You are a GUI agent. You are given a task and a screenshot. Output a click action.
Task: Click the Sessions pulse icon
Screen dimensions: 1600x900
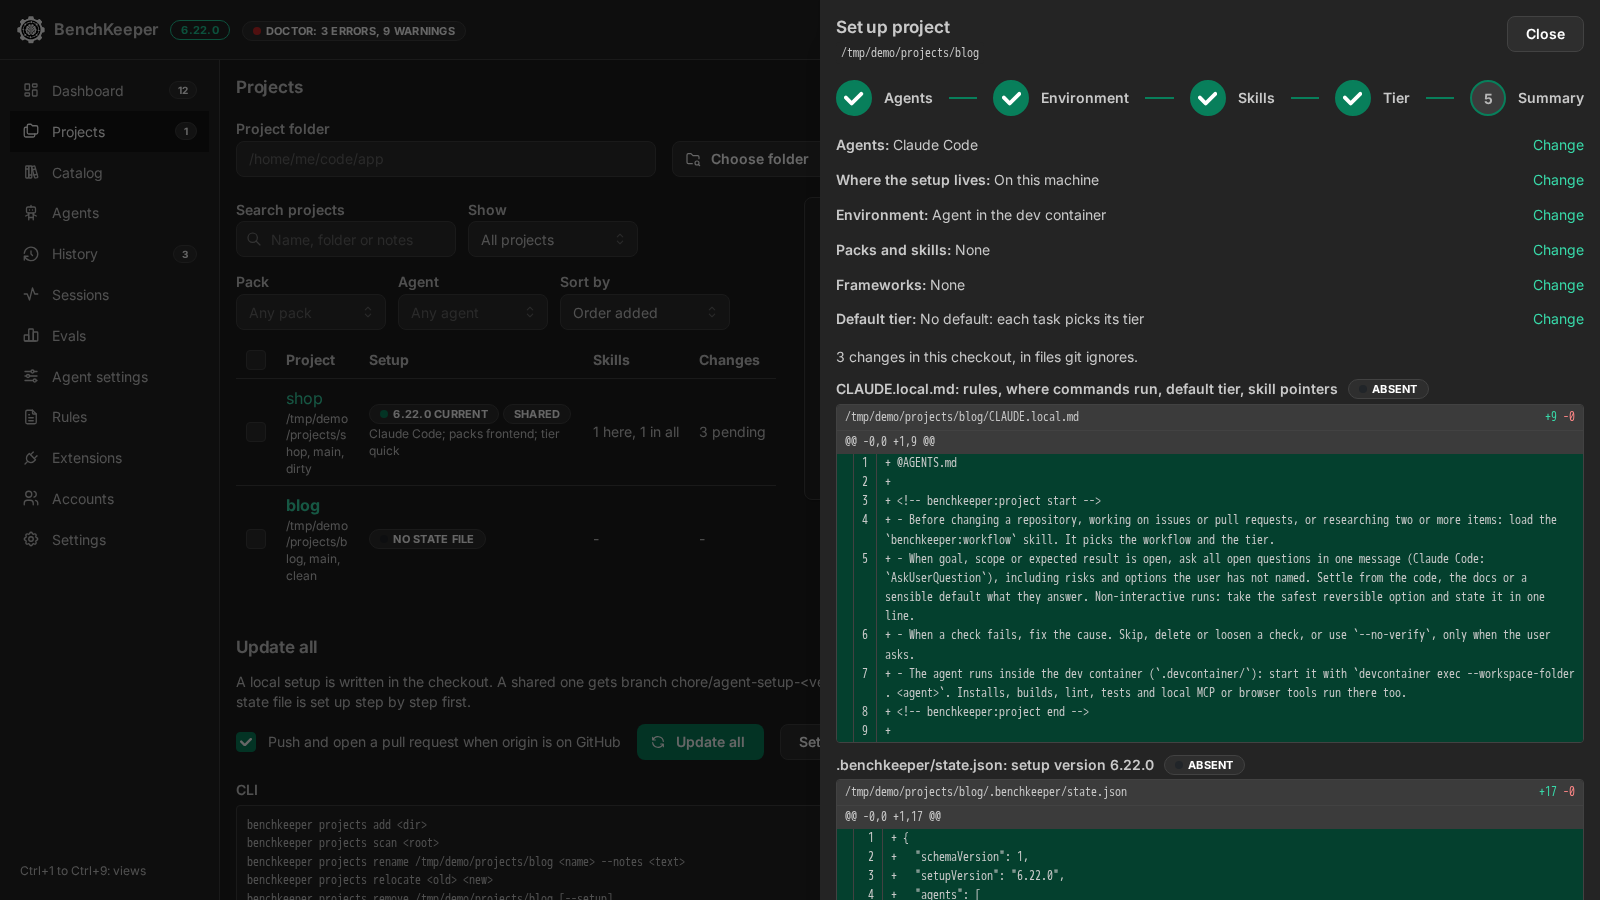click(x=31, y=294)
